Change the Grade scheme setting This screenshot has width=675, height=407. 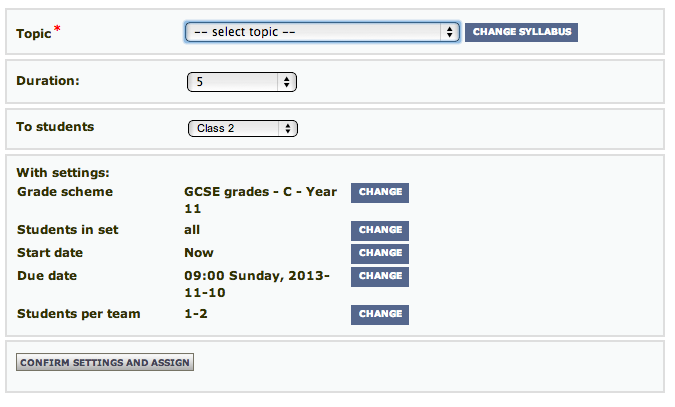point(380,193)
